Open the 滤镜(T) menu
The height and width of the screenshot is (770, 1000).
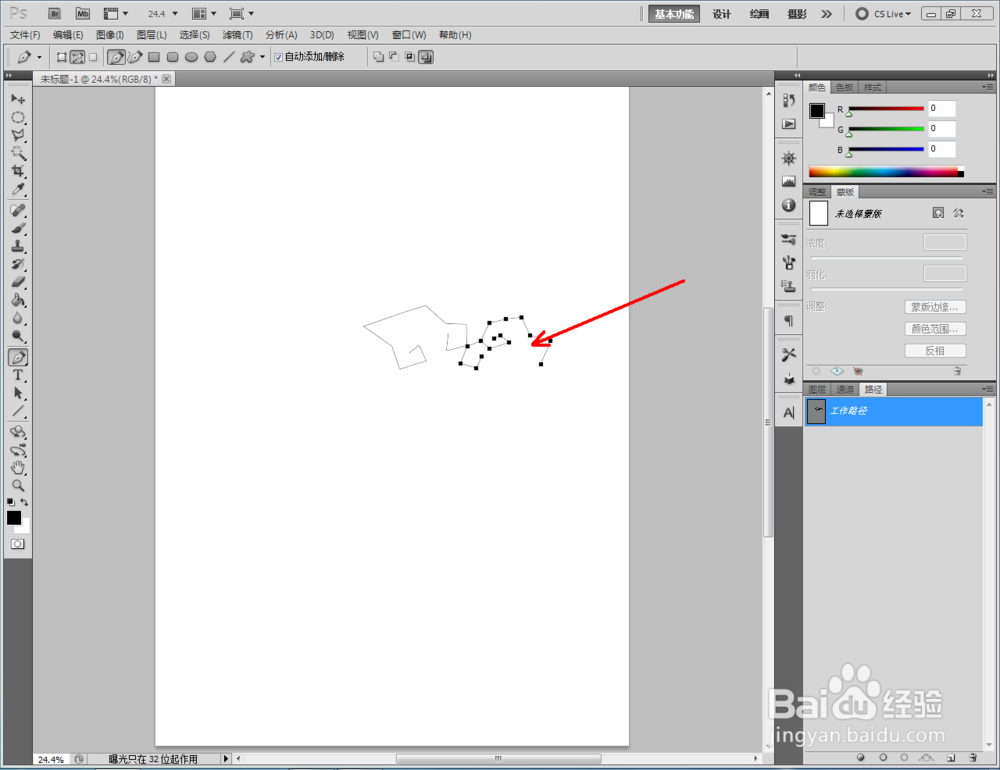pos(237,34)
